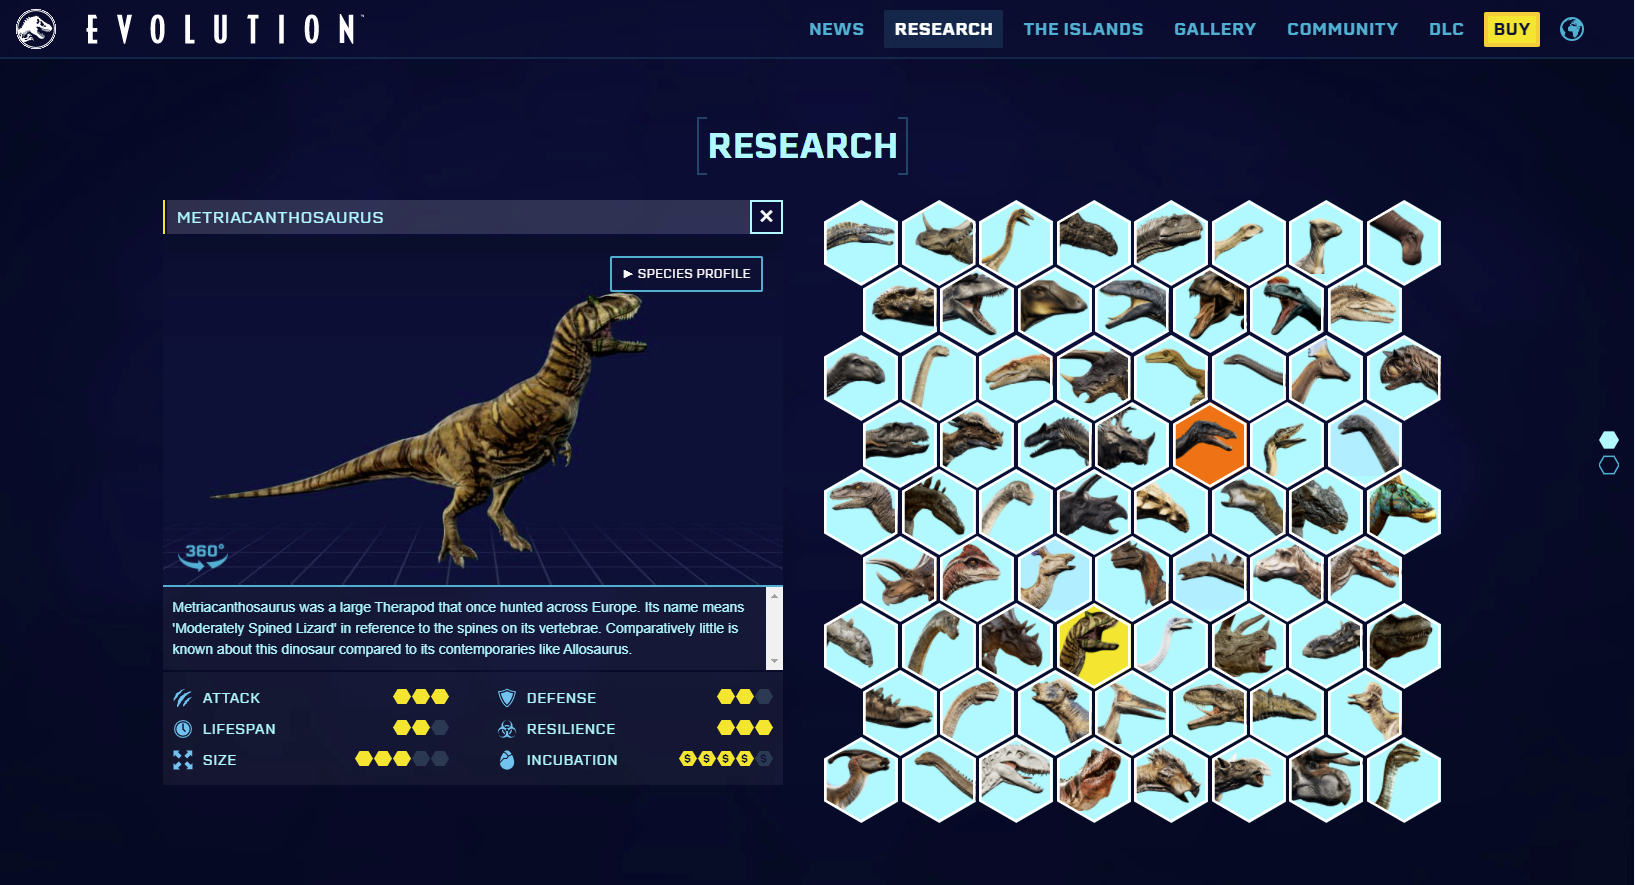The height and width of the screenshot is (885, 1635).
Task: Open the Community section
Action: point(1342,29)
